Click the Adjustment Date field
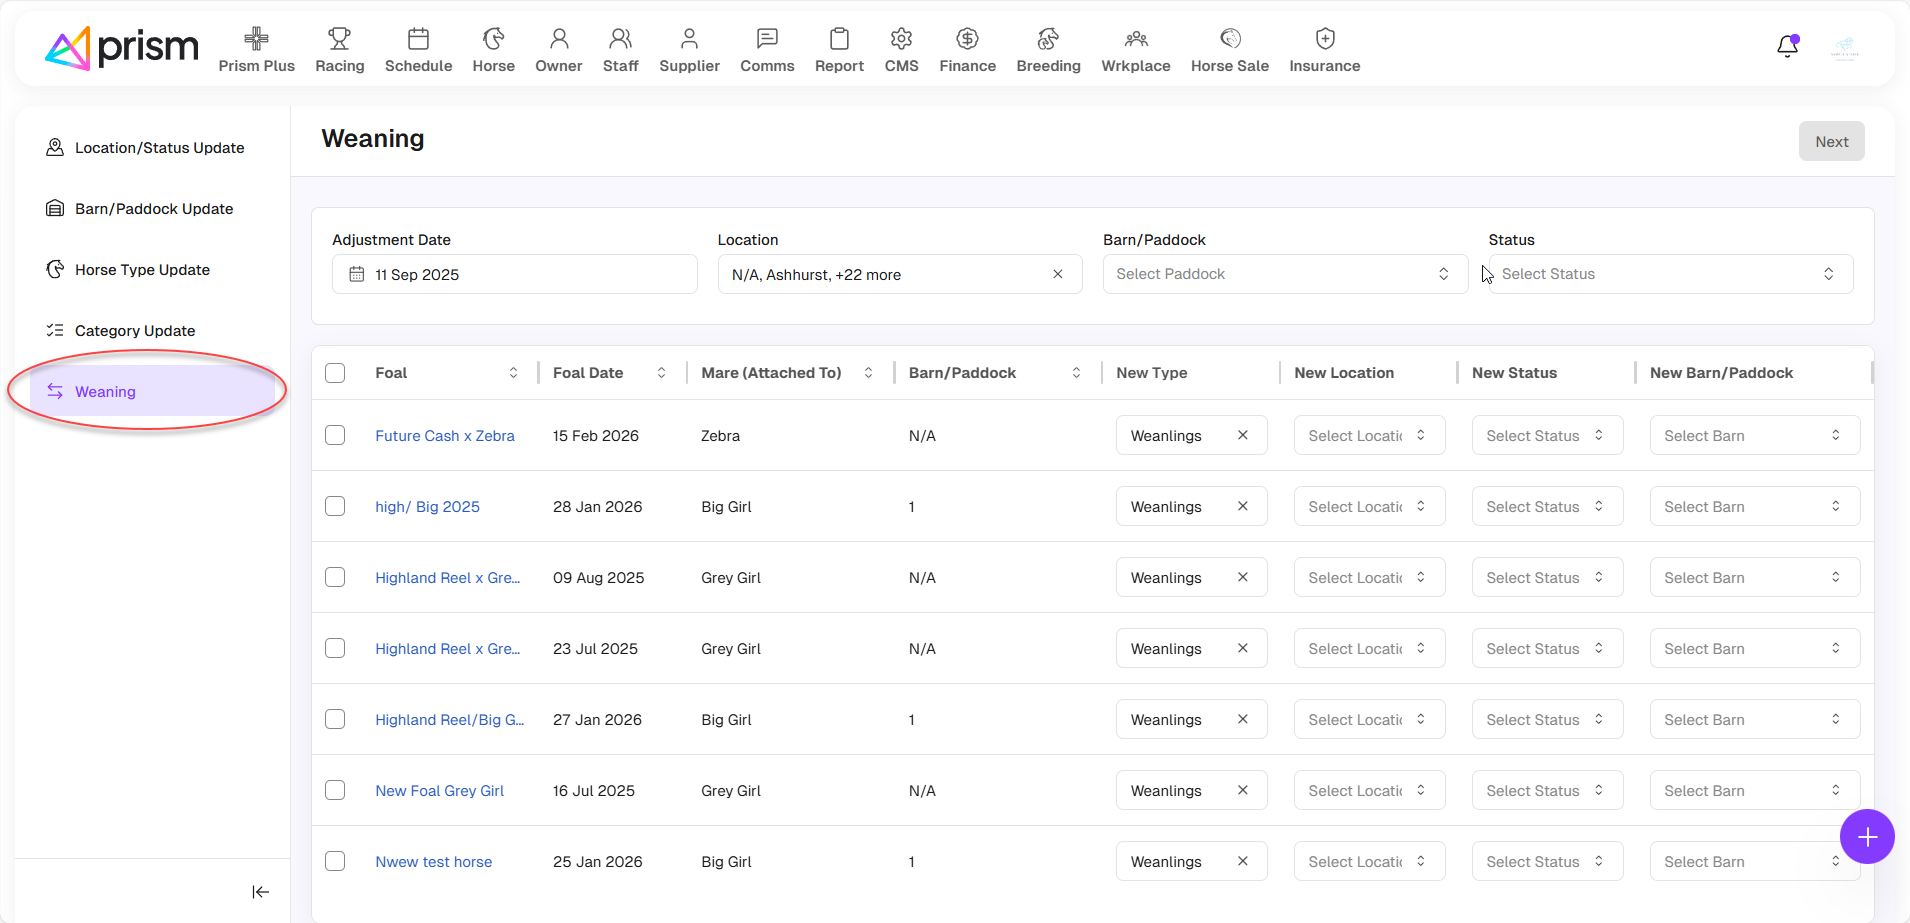Image resolution: width=1910 pixels, height=923 pixels. (x=514, y=274)
